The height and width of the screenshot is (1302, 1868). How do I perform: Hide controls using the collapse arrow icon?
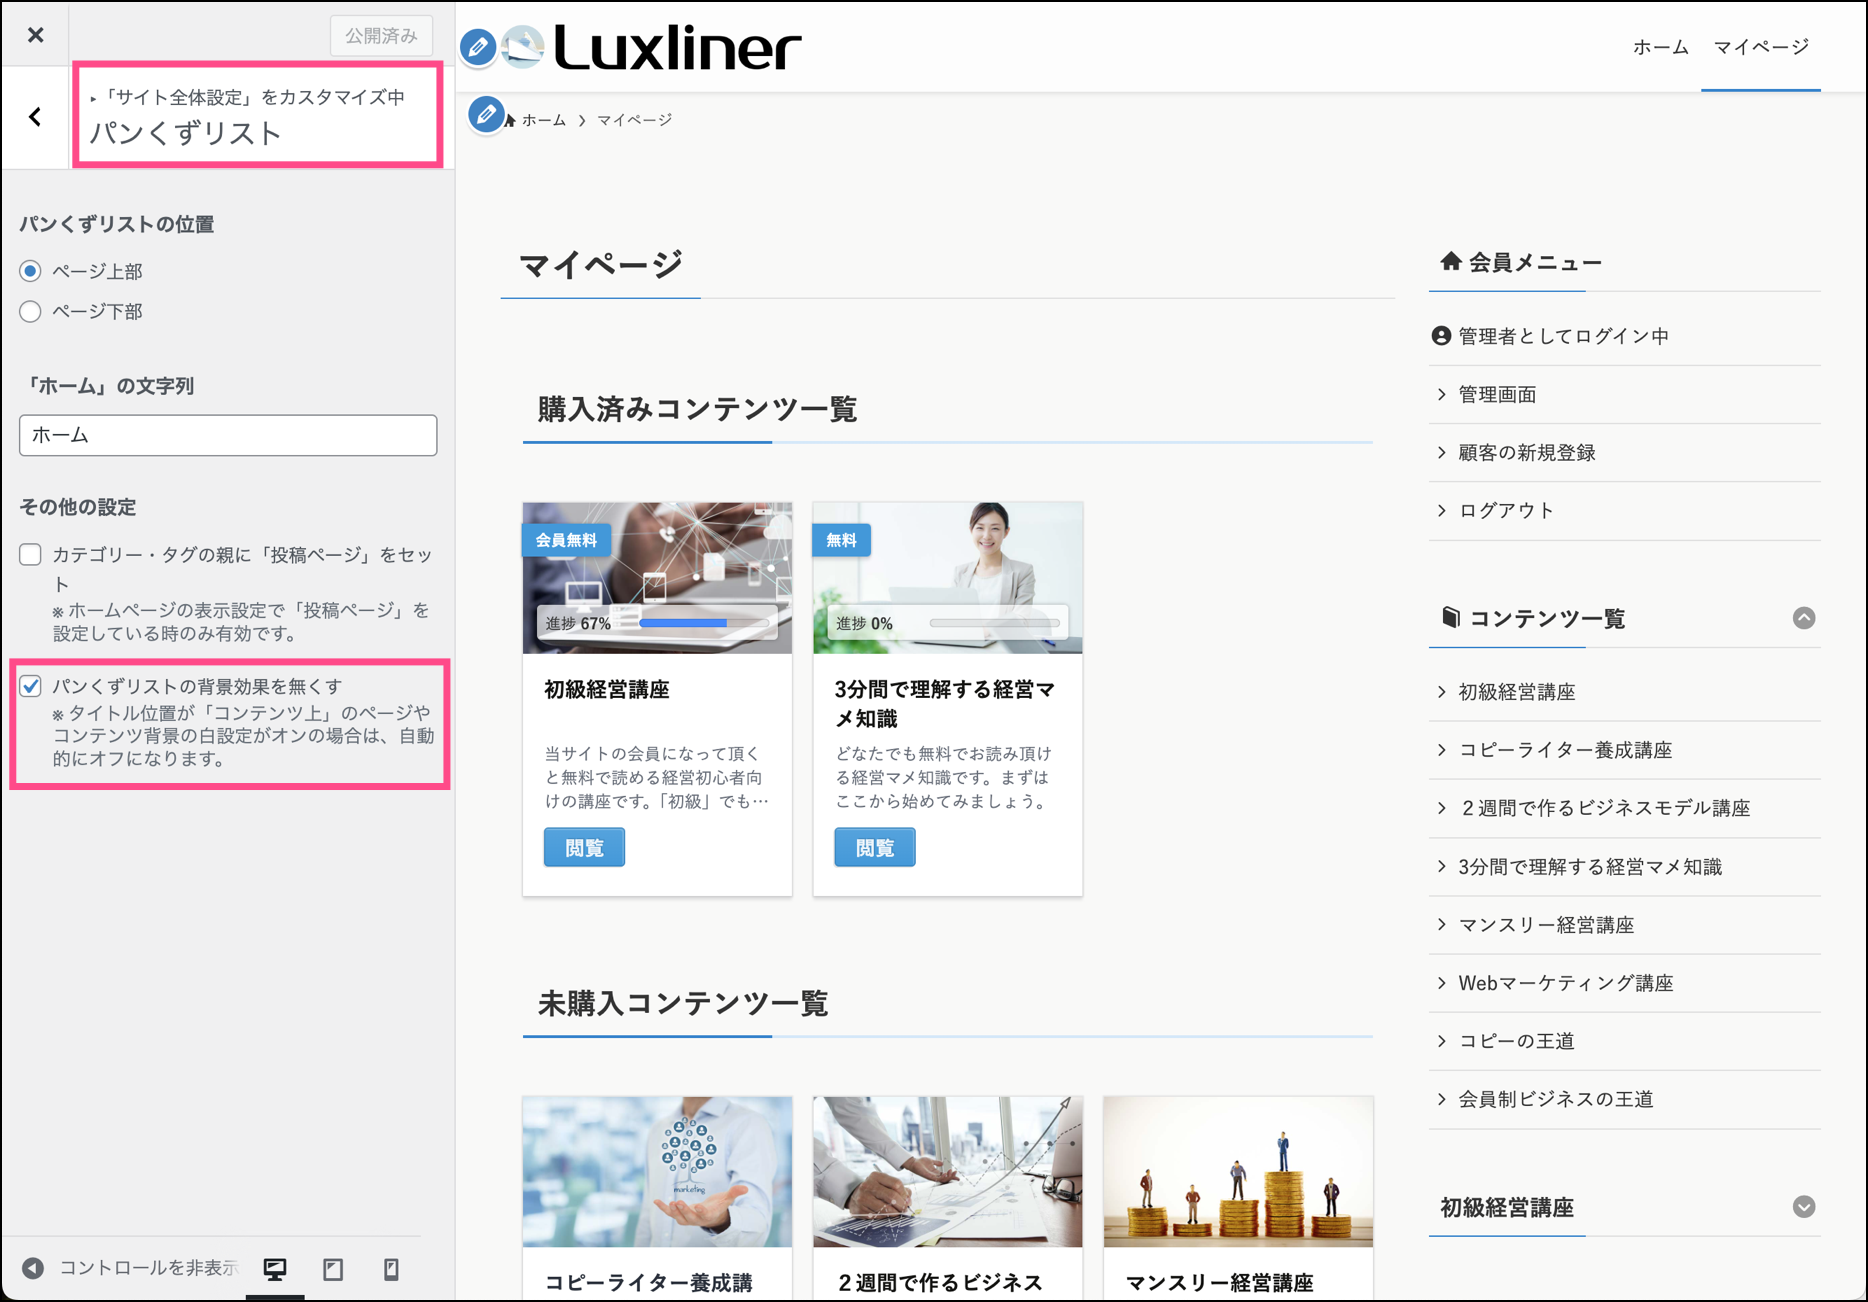click(x=33, y=1268)
